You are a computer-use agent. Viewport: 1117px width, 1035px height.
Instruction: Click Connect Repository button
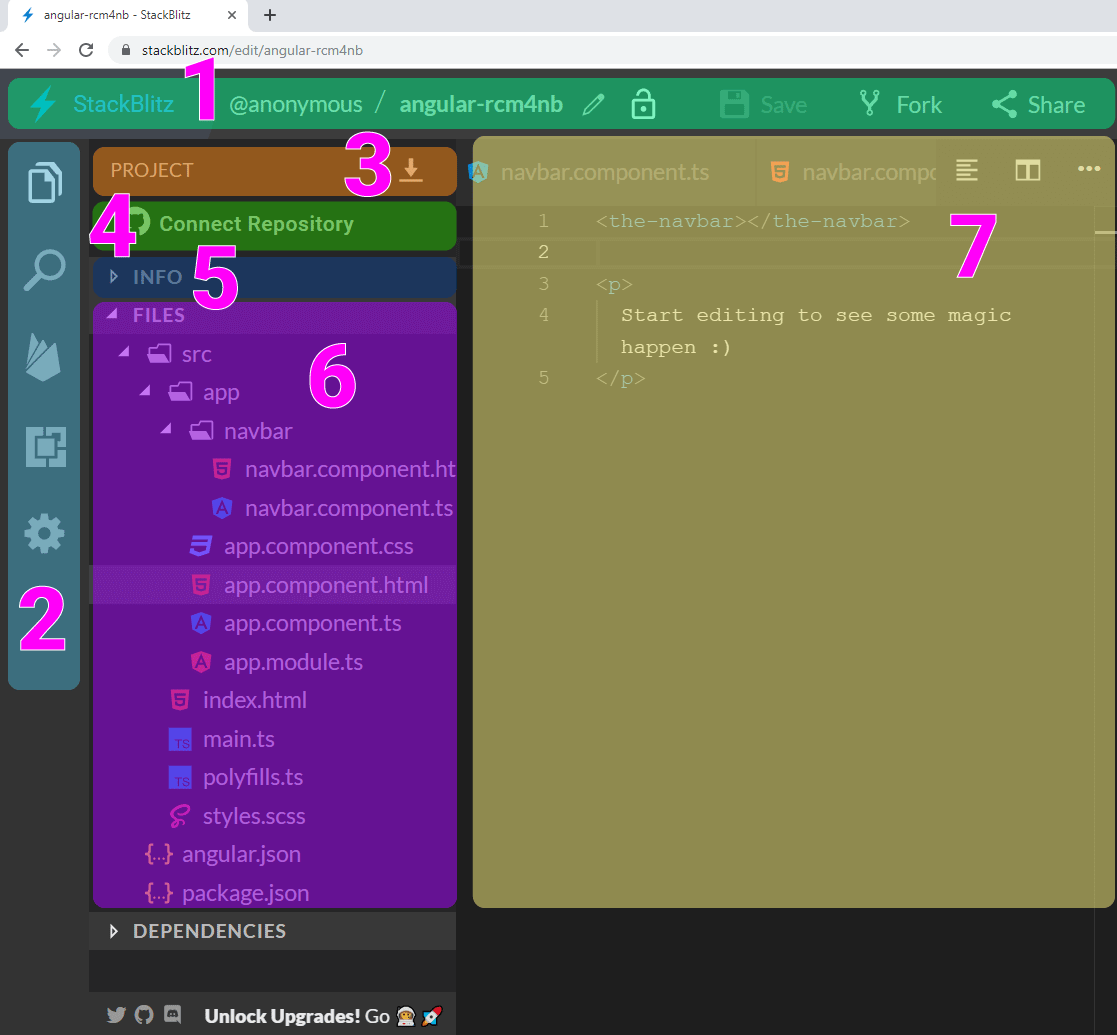[x=274, y=225]
